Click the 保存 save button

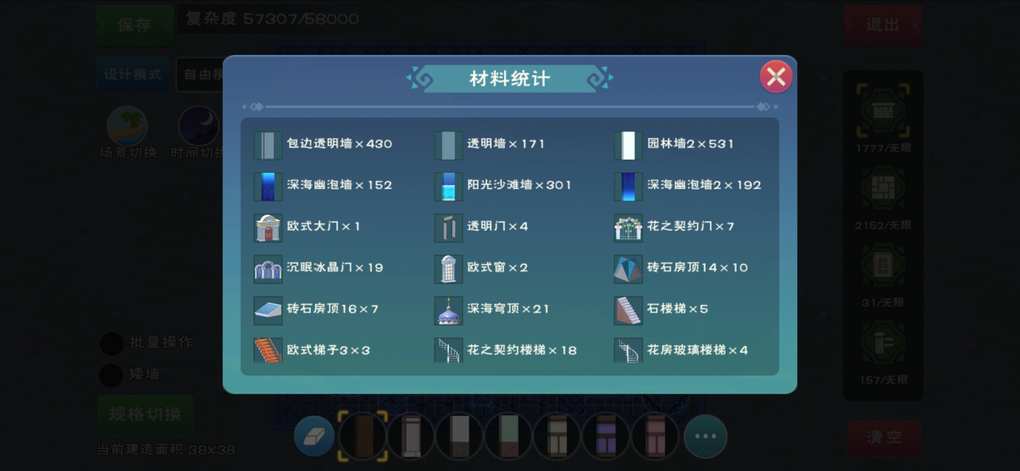[x=135, y=25]
